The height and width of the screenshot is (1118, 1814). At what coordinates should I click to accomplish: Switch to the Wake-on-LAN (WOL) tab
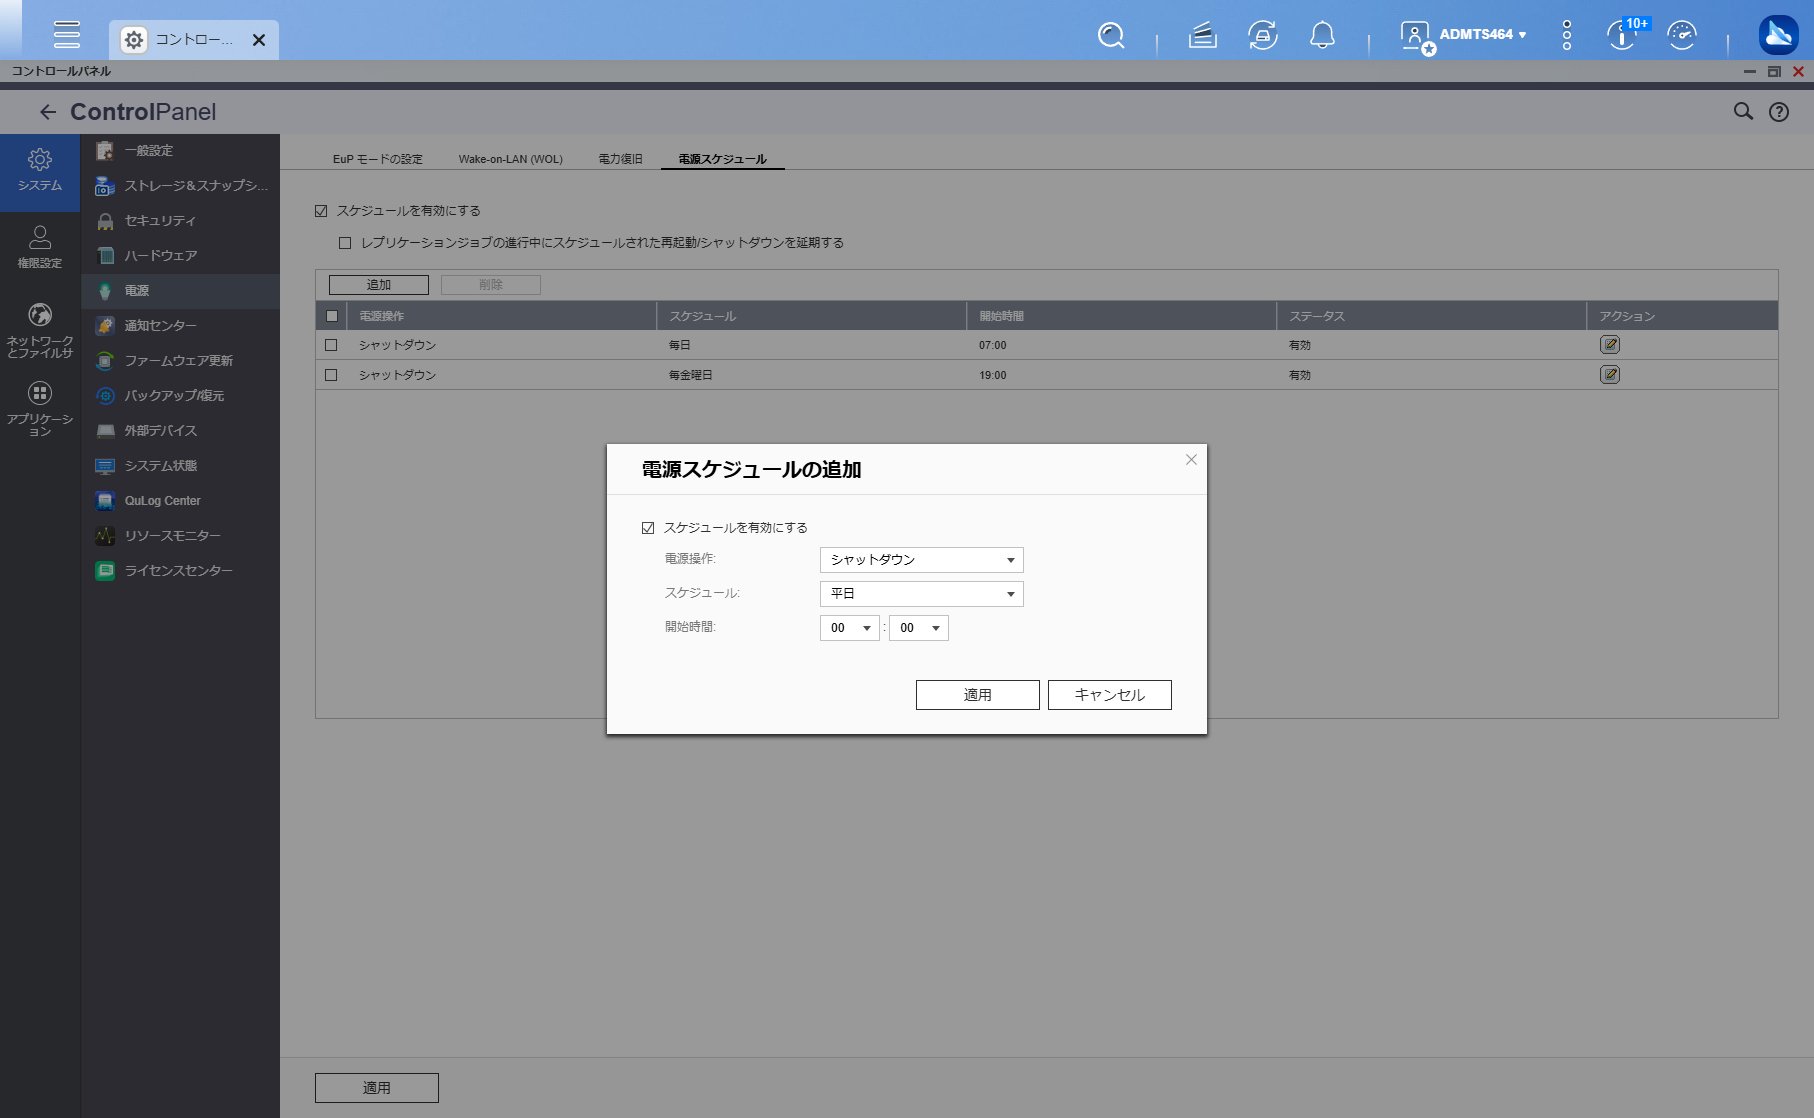click(510, 159)
